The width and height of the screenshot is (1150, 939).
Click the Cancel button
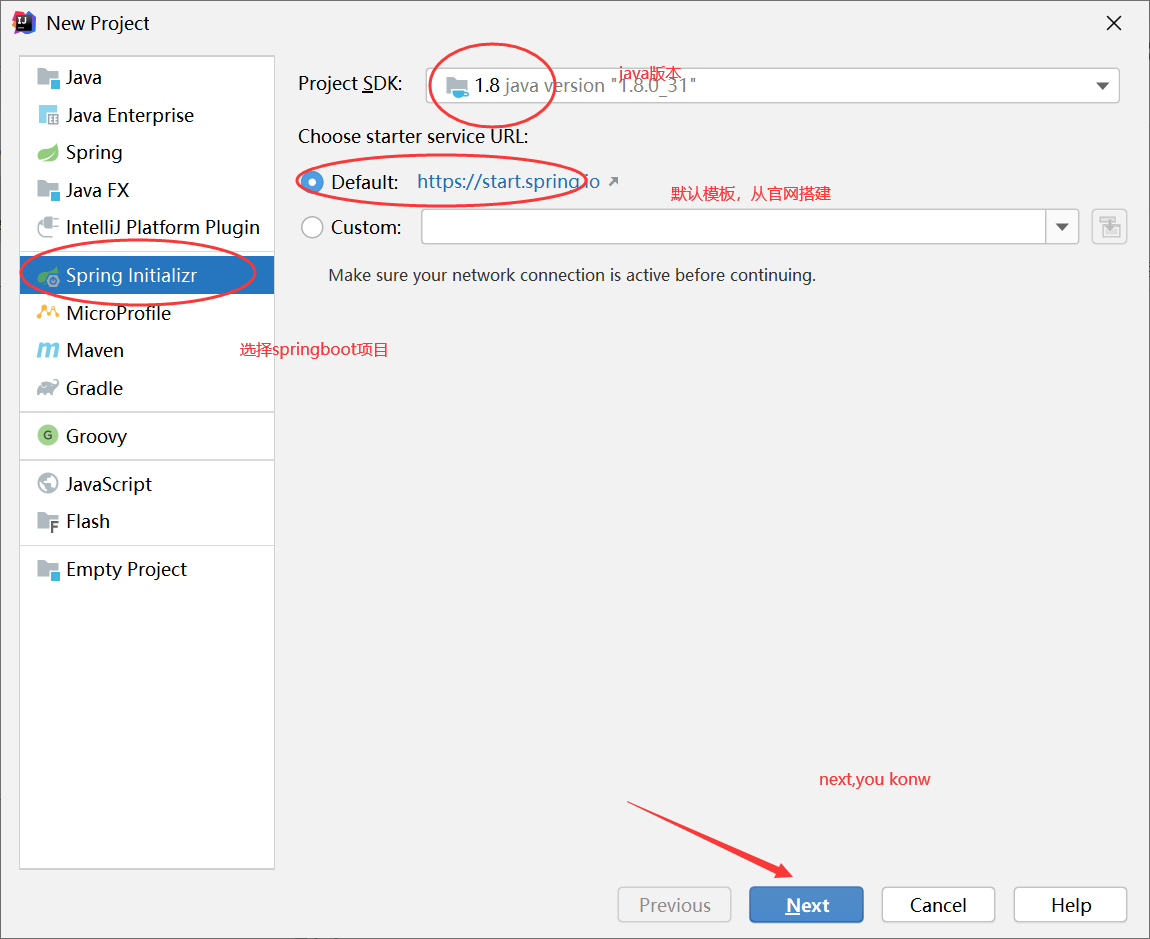[938, 905]
